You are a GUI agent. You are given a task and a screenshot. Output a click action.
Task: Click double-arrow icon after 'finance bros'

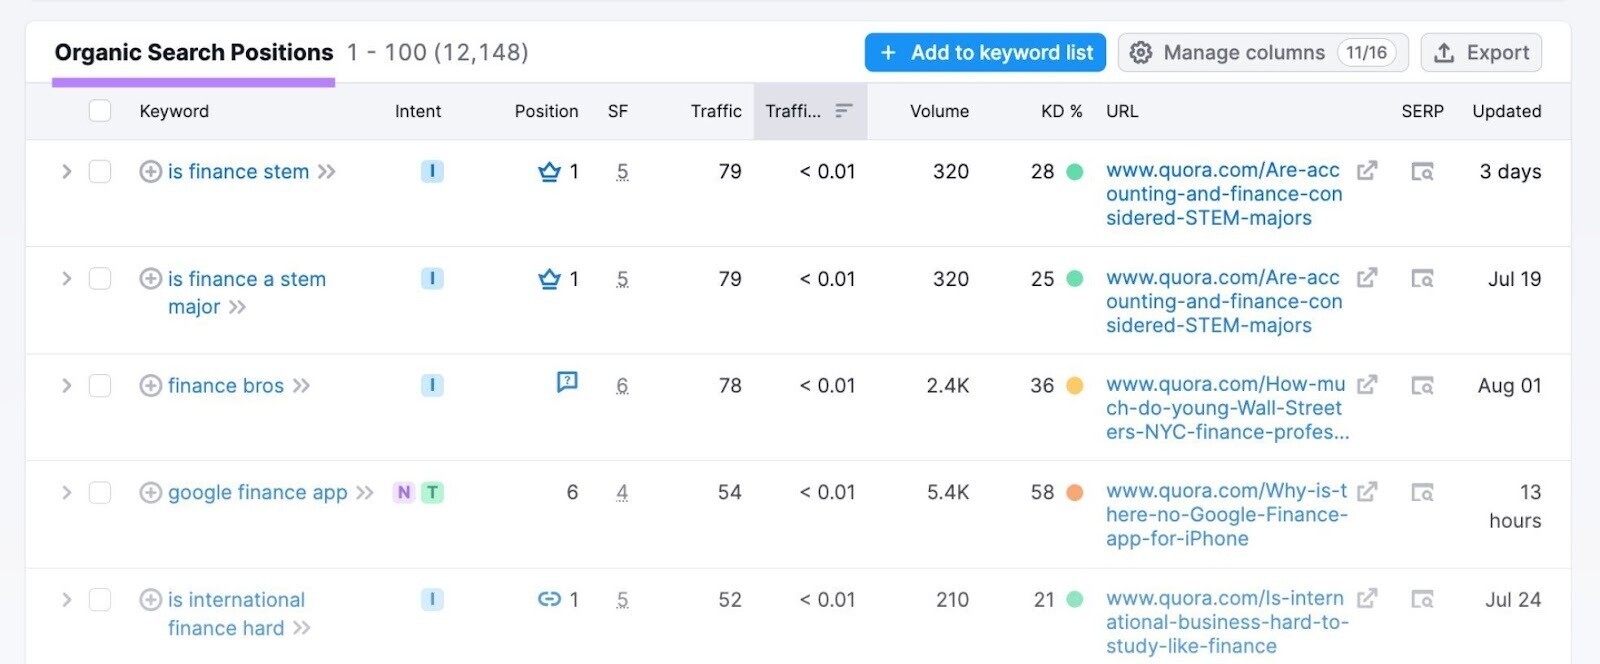click(301, 386)
